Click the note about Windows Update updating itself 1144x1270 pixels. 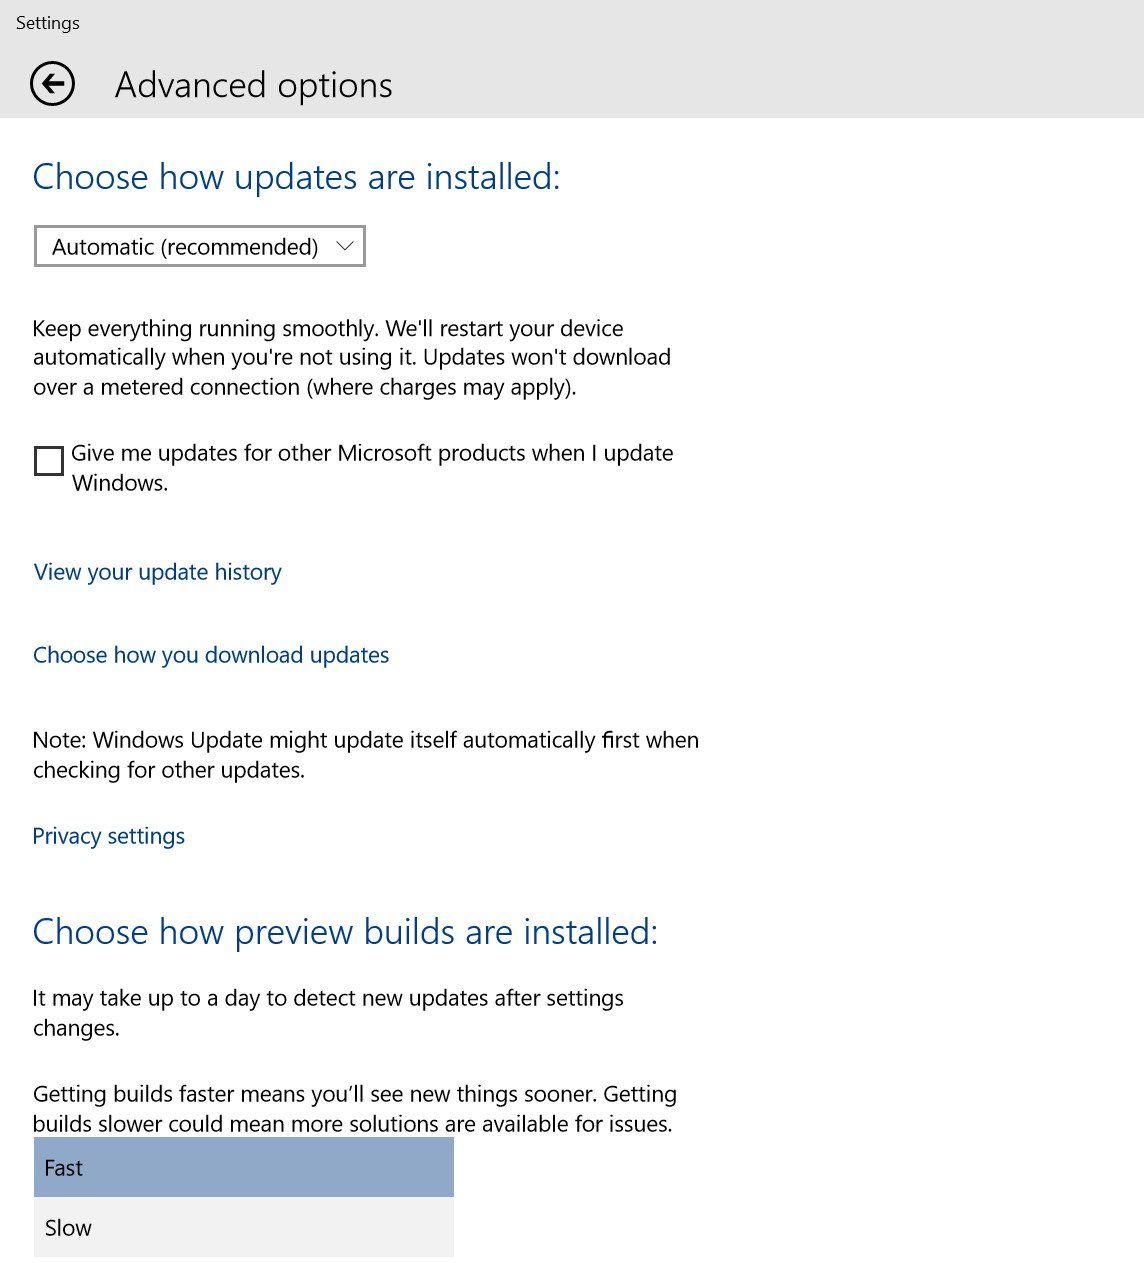[365, 755]
